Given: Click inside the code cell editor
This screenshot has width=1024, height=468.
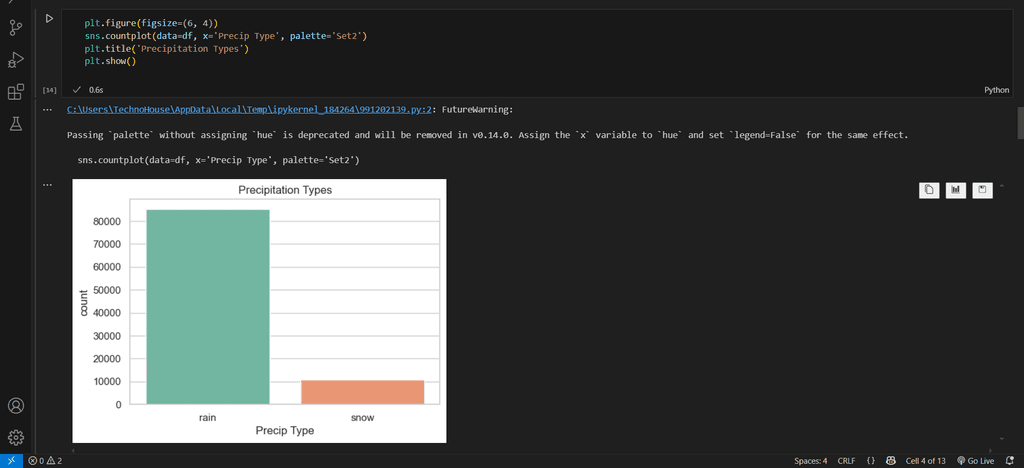Looking at the screenshot, I should click(x=536, y=42).
